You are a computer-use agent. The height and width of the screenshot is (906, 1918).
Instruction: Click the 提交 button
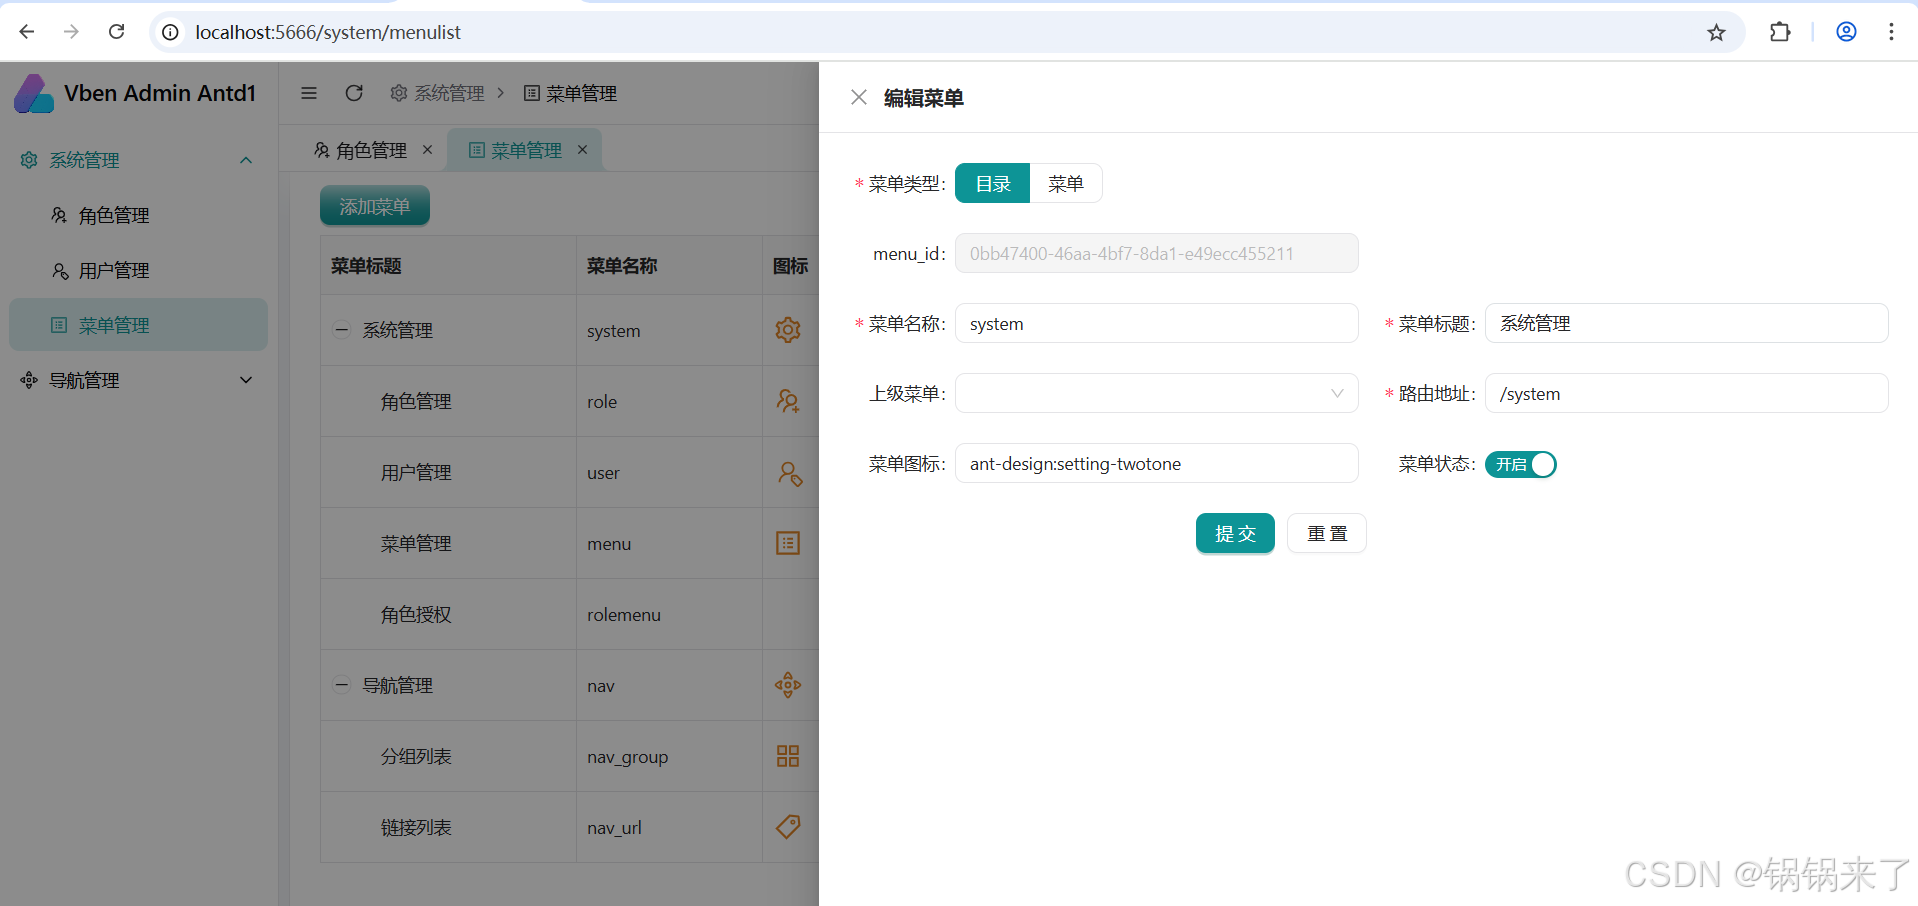(1235, 533)
